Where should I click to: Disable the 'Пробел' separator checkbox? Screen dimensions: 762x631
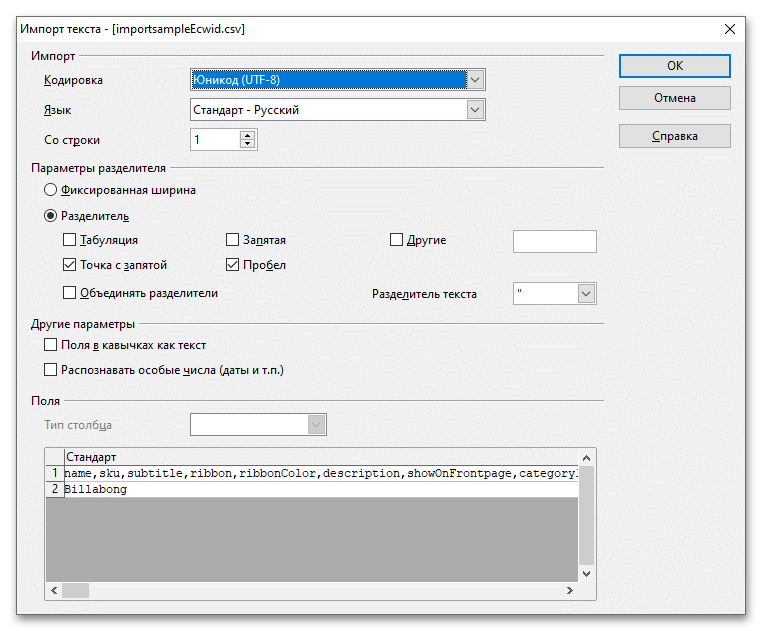[233, 265]
